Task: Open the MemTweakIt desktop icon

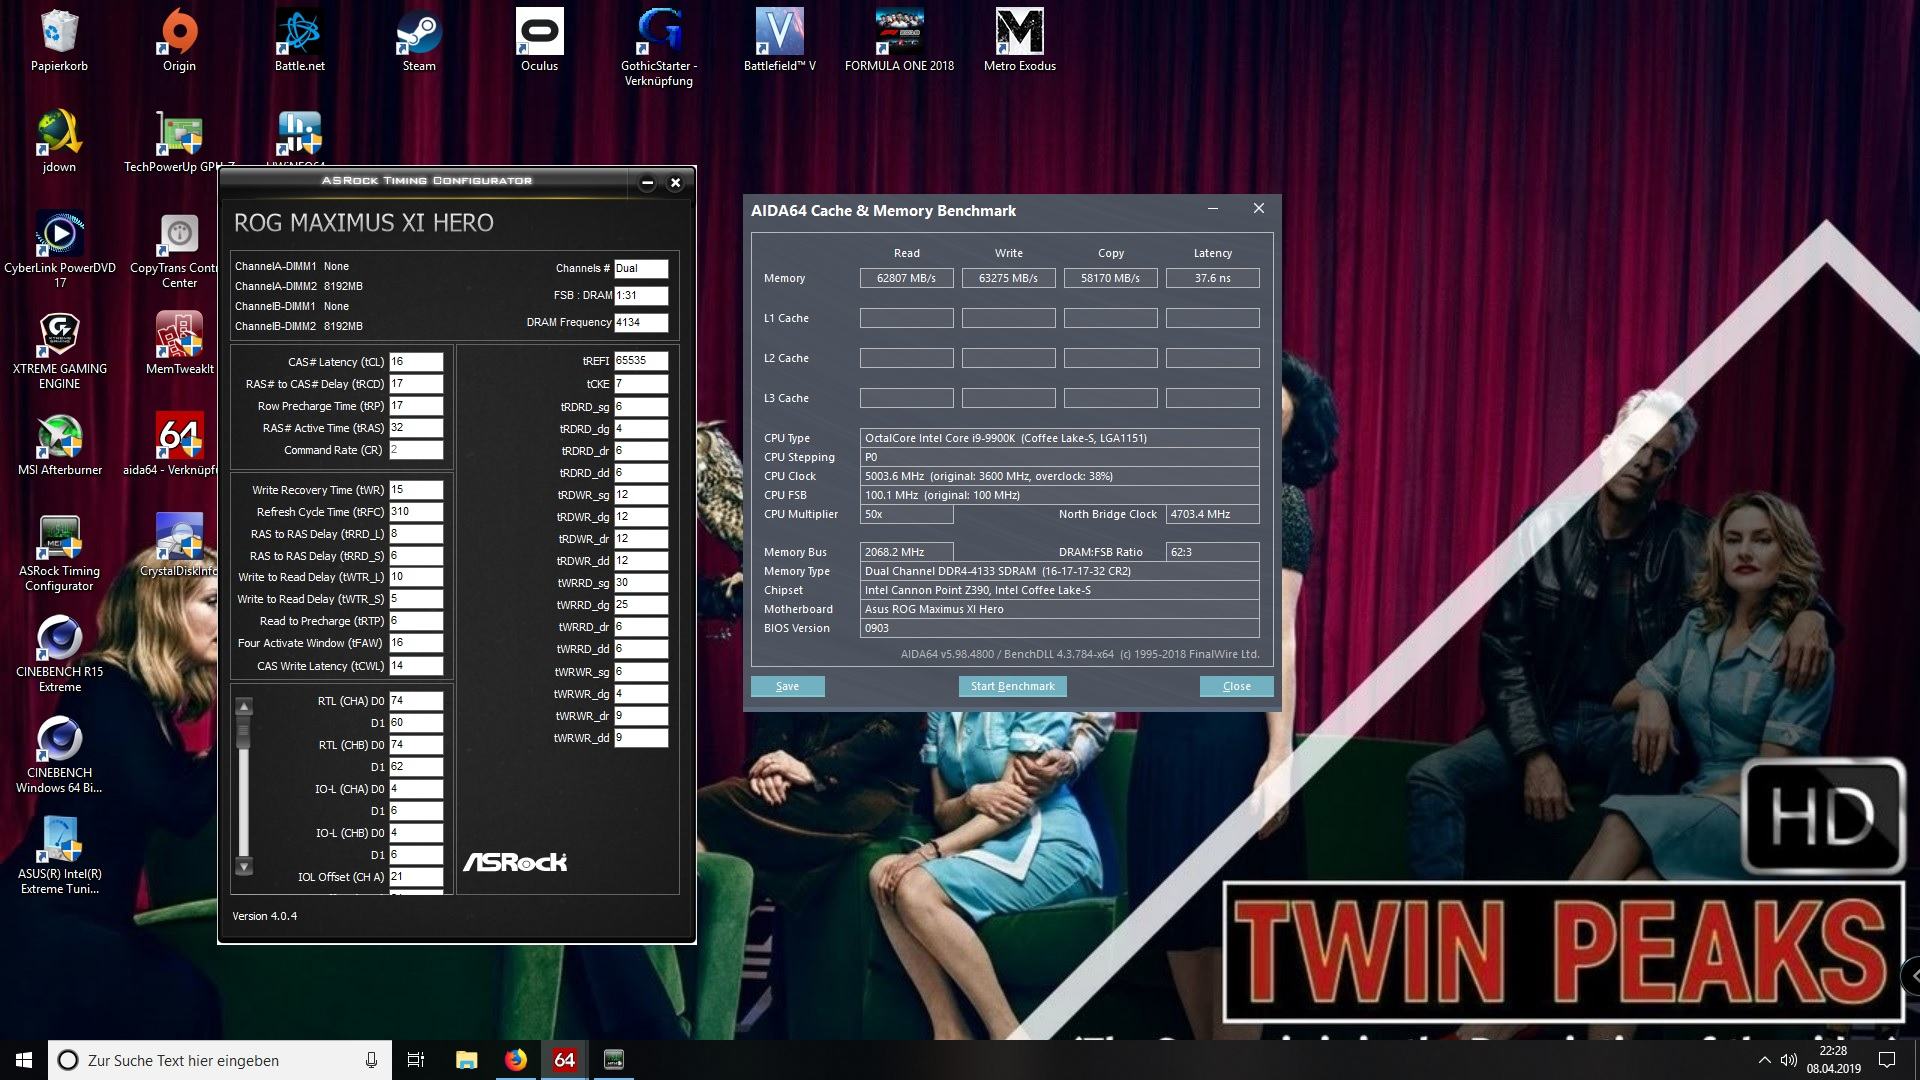Action: [x=179, y=343]
